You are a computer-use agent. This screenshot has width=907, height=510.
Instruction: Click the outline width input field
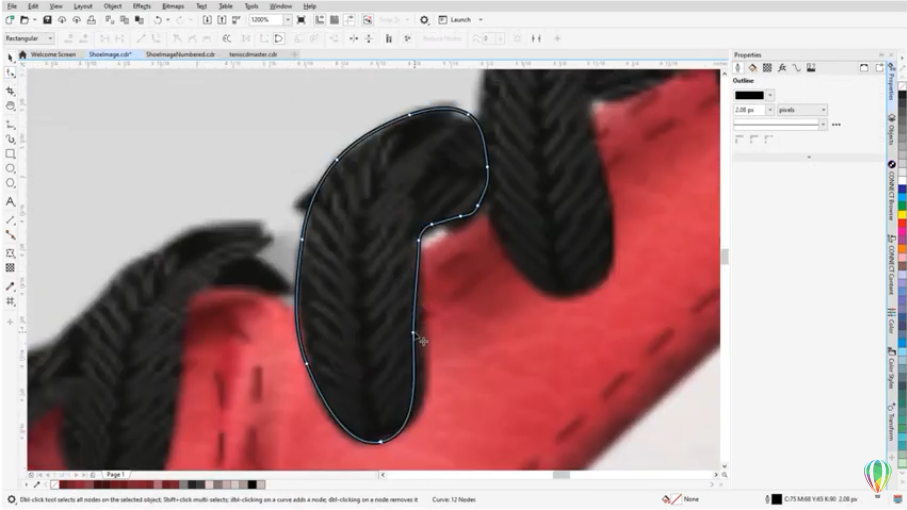click(x=748, y=110)
